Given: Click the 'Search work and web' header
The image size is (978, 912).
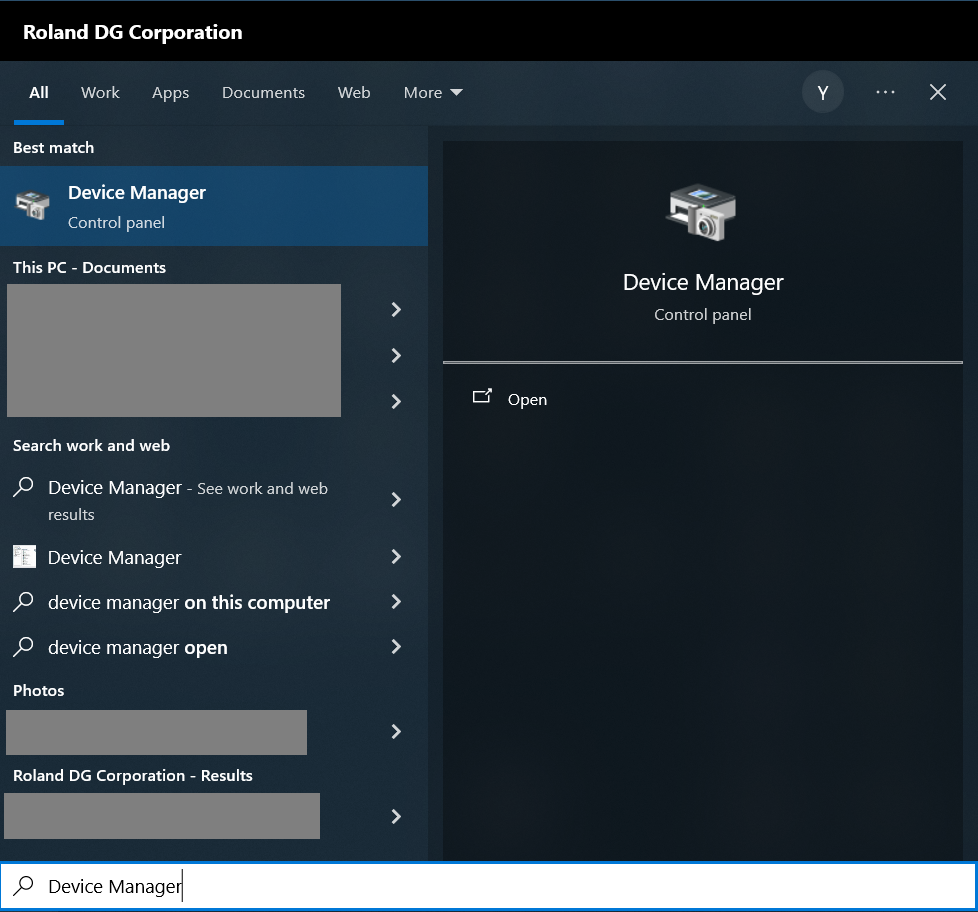Looking at the screenshot, I should (x=92, y=445).
